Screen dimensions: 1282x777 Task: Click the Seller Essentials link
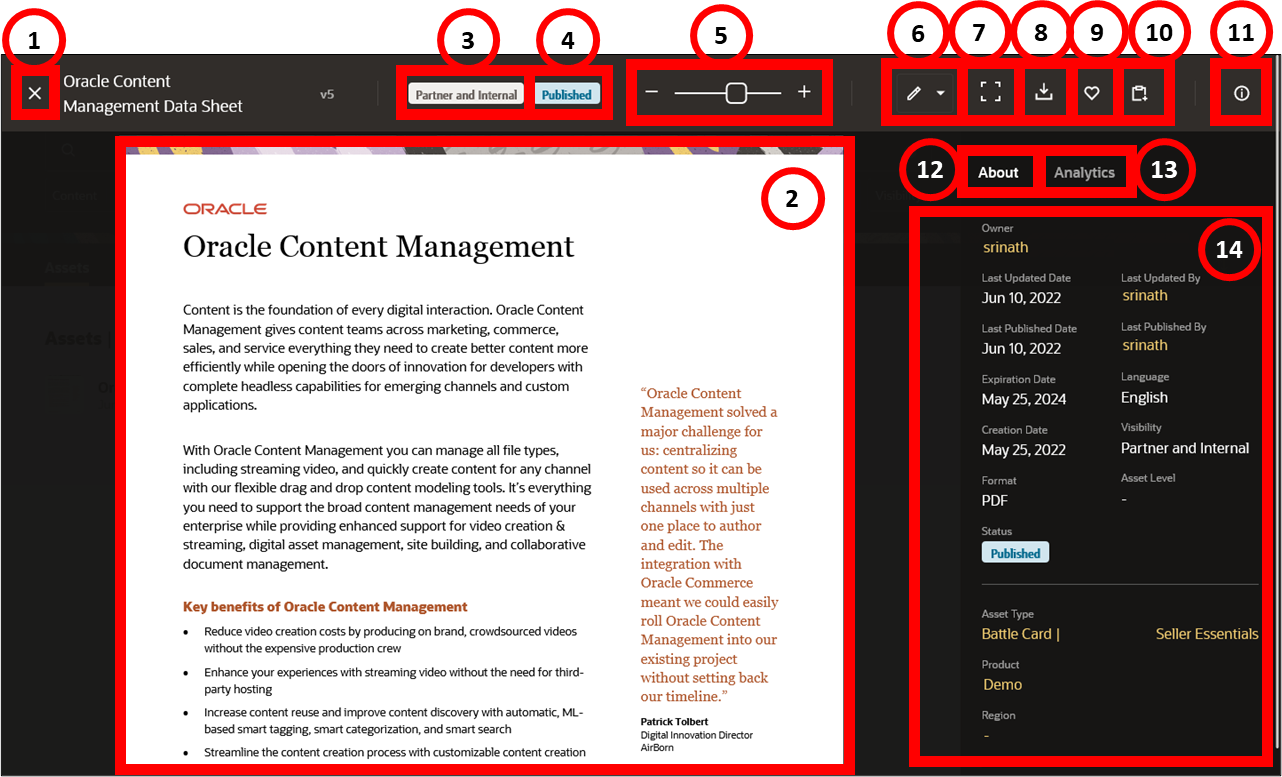(1207, 634)
